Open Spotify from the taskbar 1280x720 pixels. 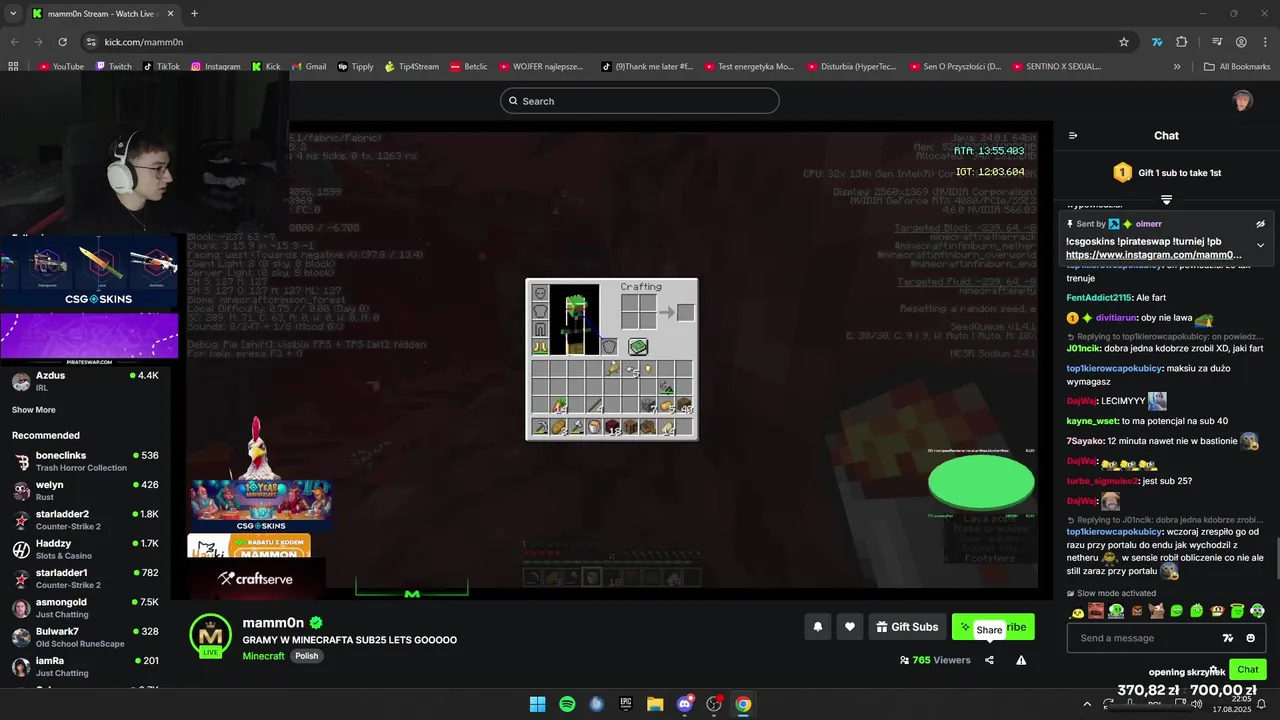[x=567, y=704]
